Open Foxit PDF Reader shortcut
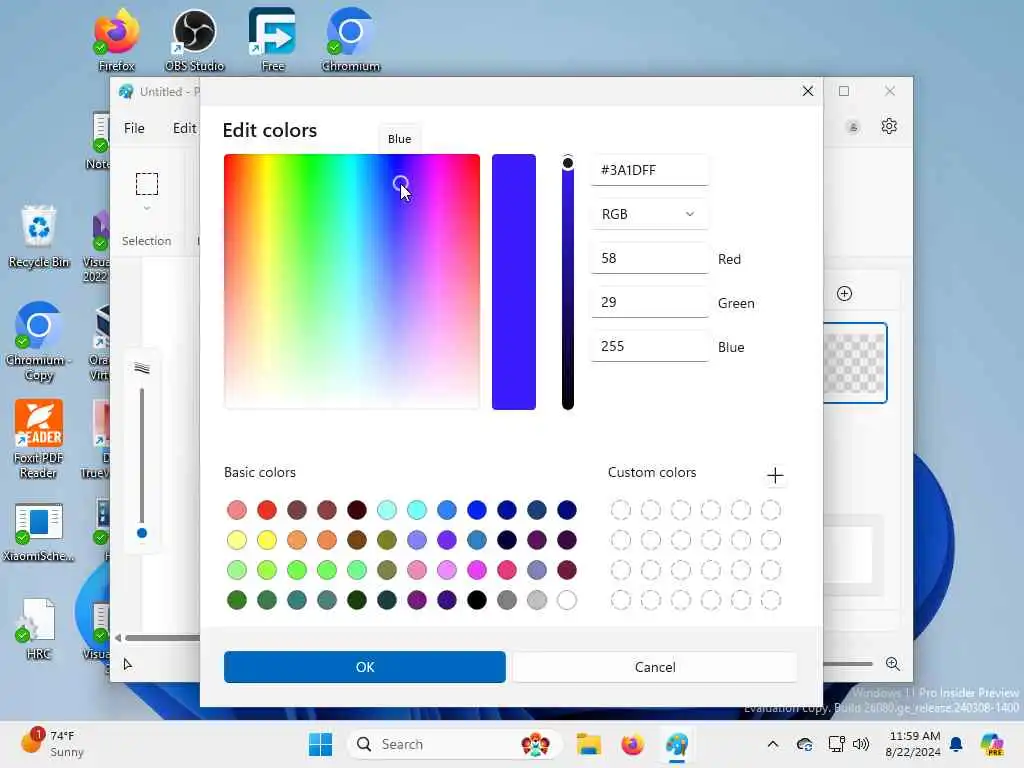 39,439
